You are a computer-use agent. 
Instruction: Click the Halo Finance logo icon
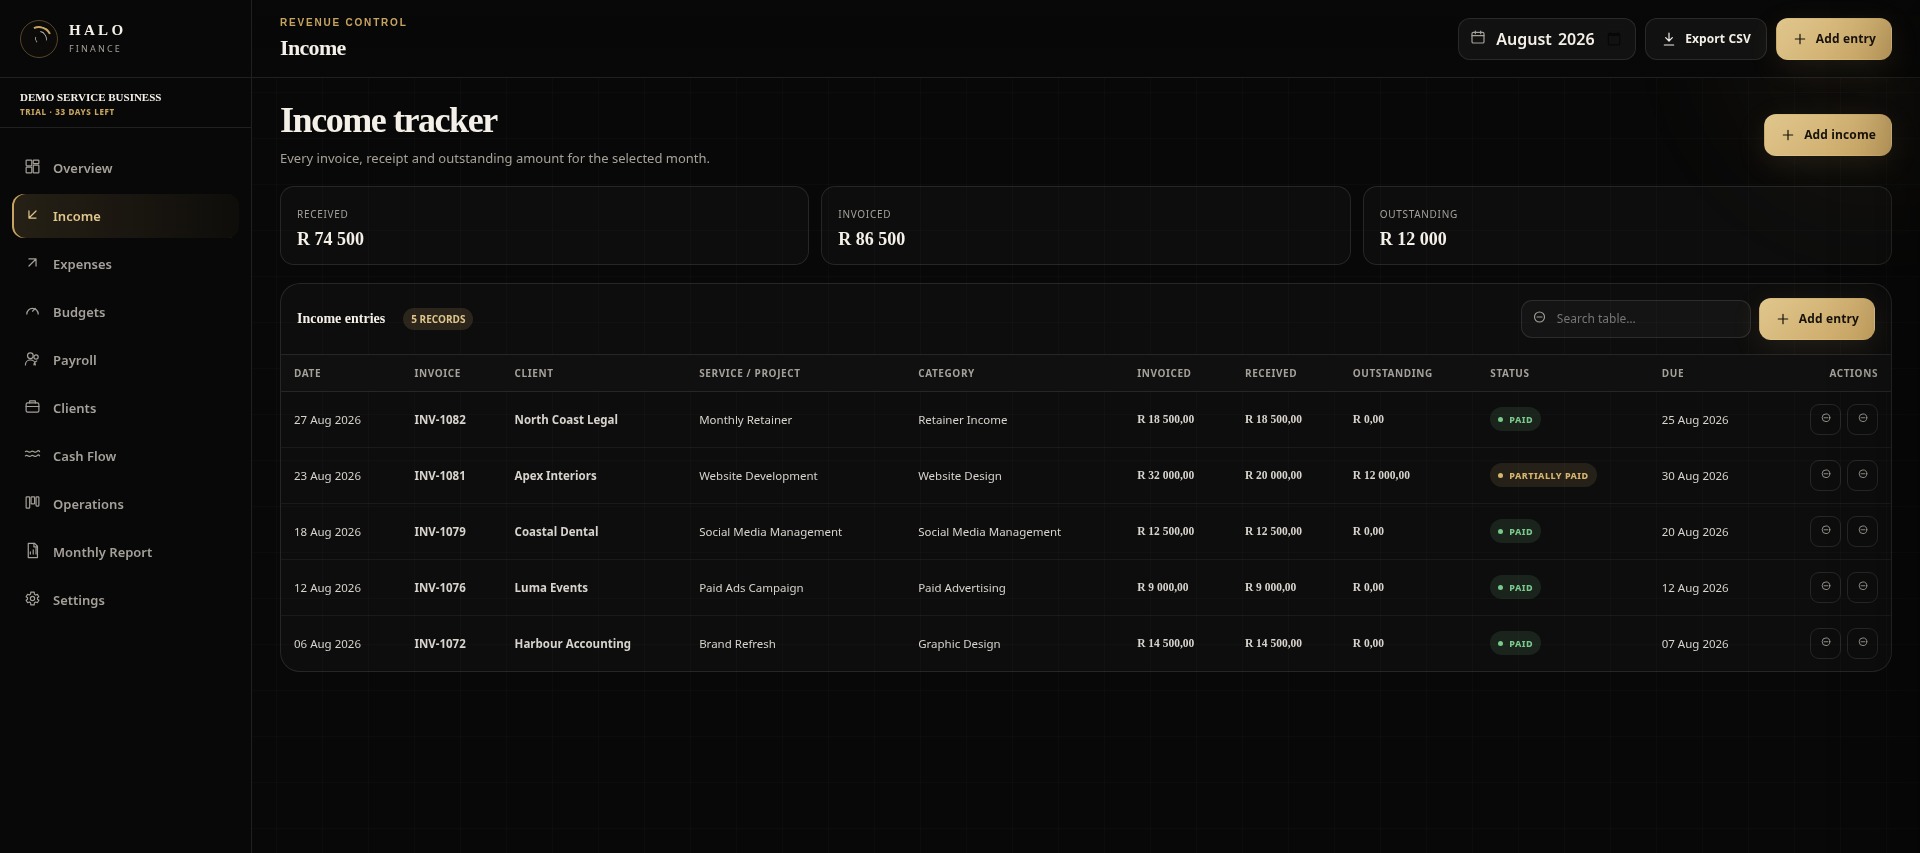pos(39,39)
